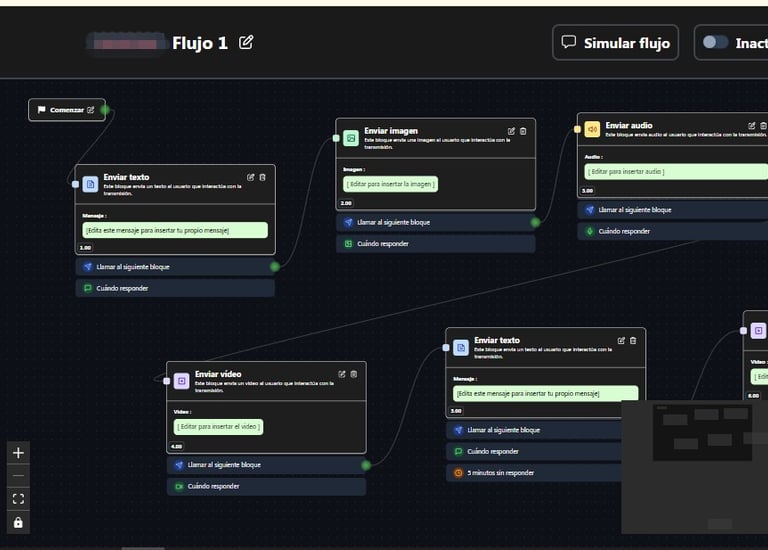Click the image icon of Enviar imagen block
This screenshot has width=768, height=550.
pos(351,138)
